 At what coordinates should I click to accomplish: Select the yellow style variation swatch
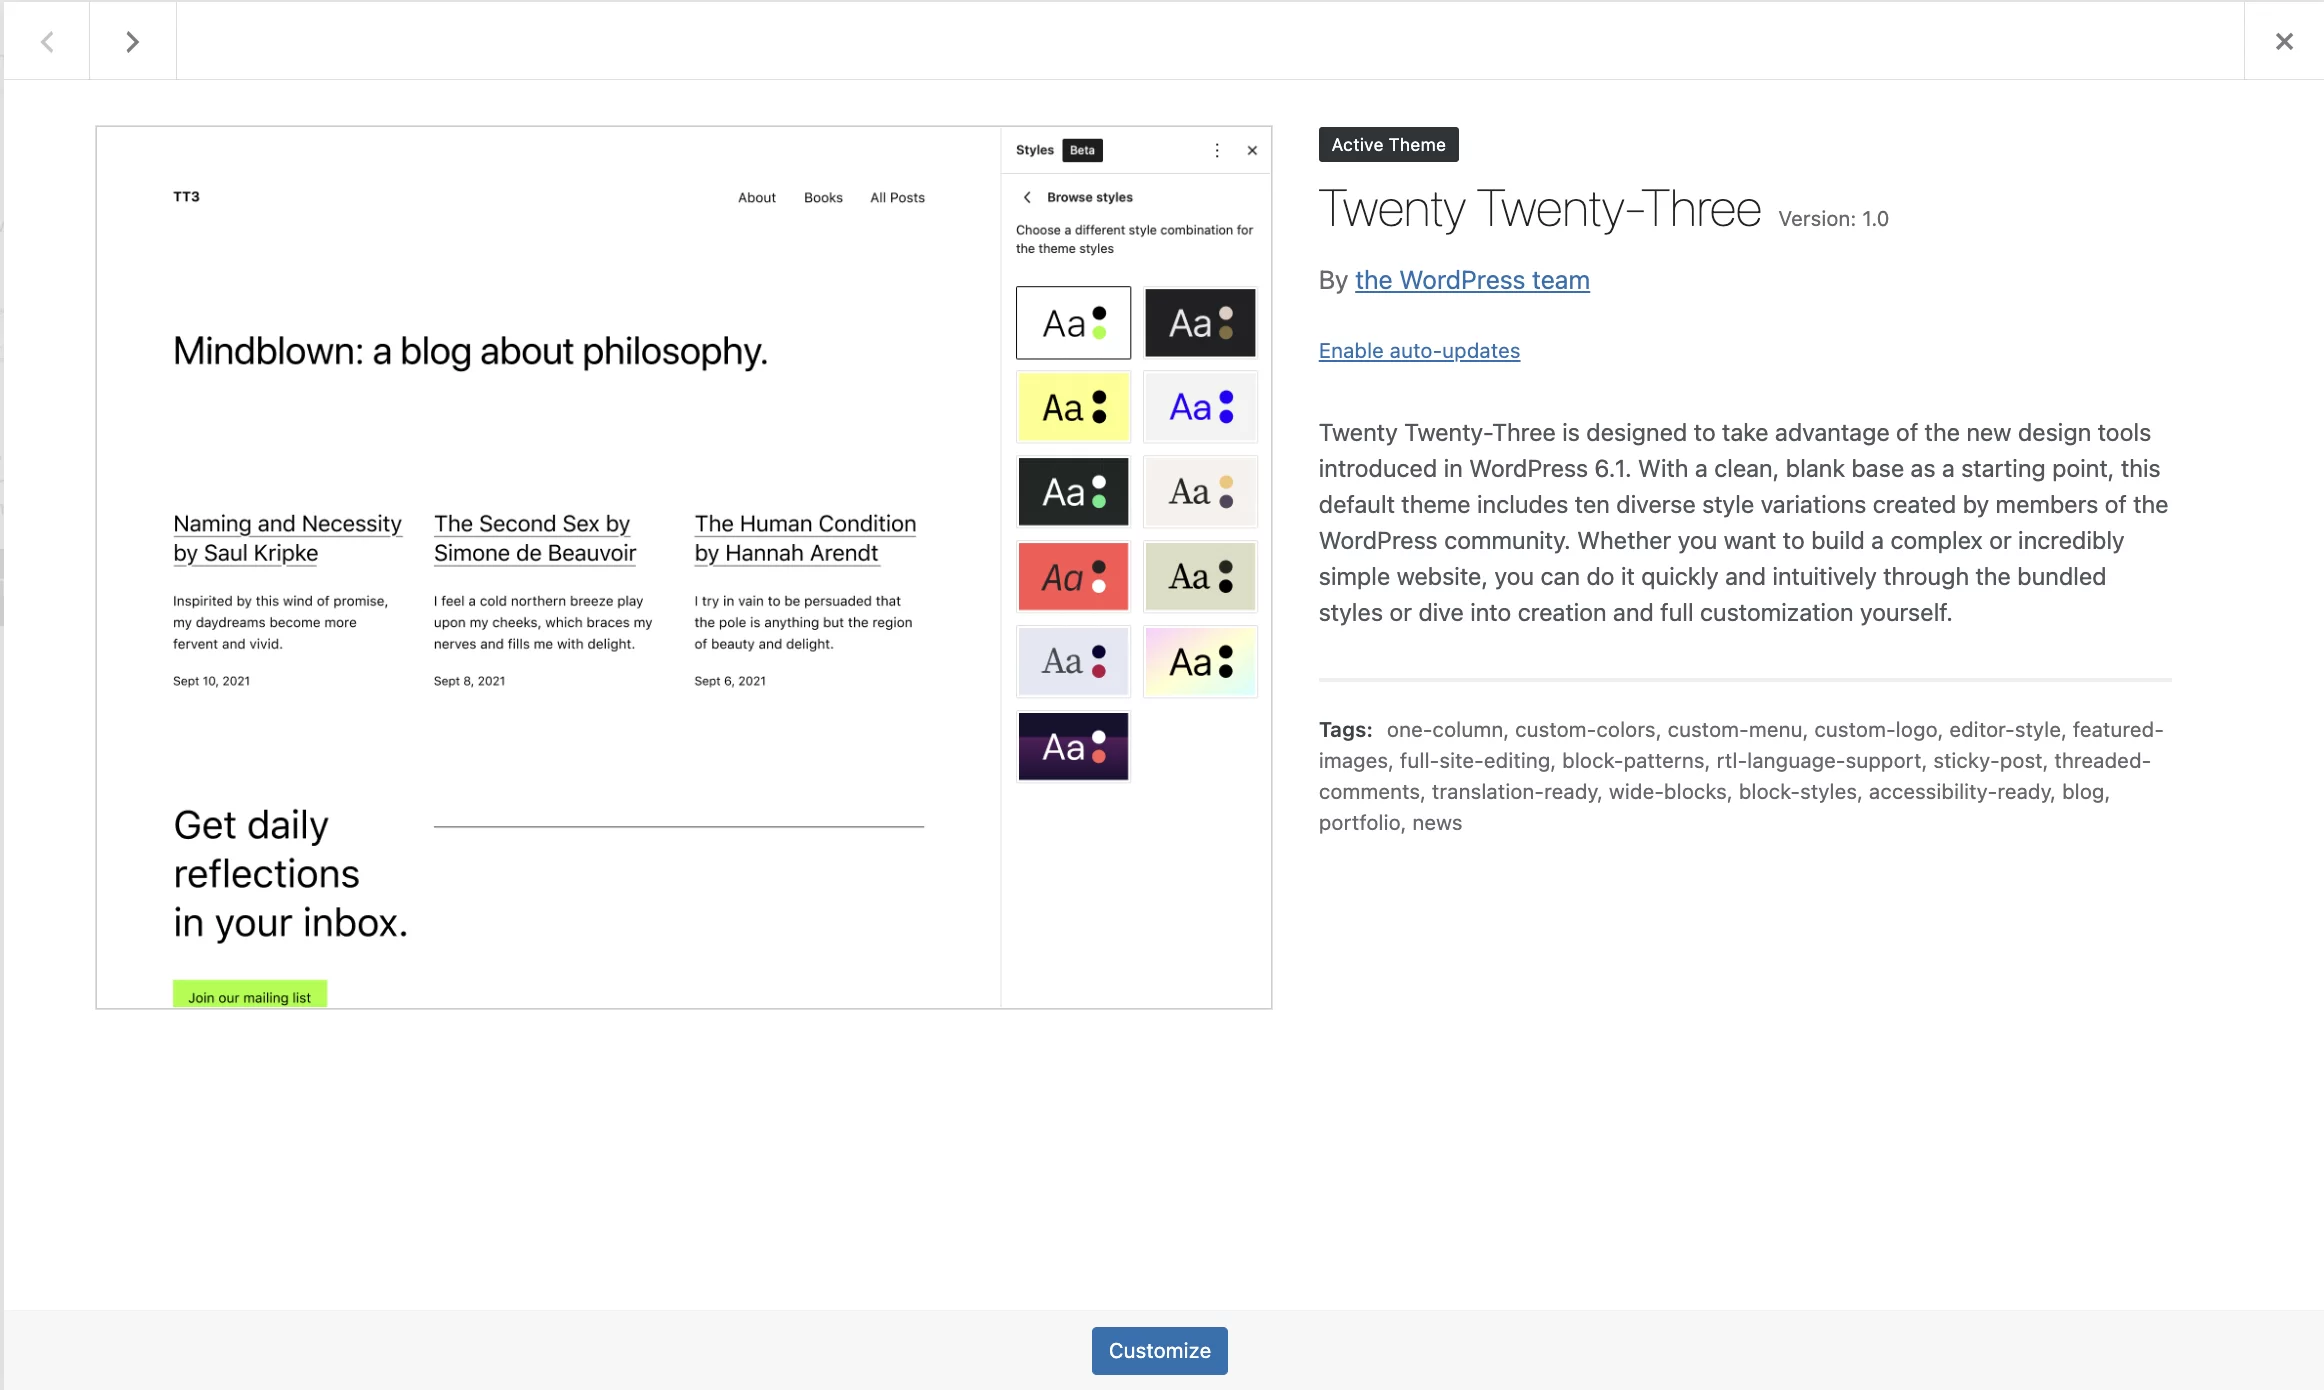pyautogui.click(x=1072, y=407)
